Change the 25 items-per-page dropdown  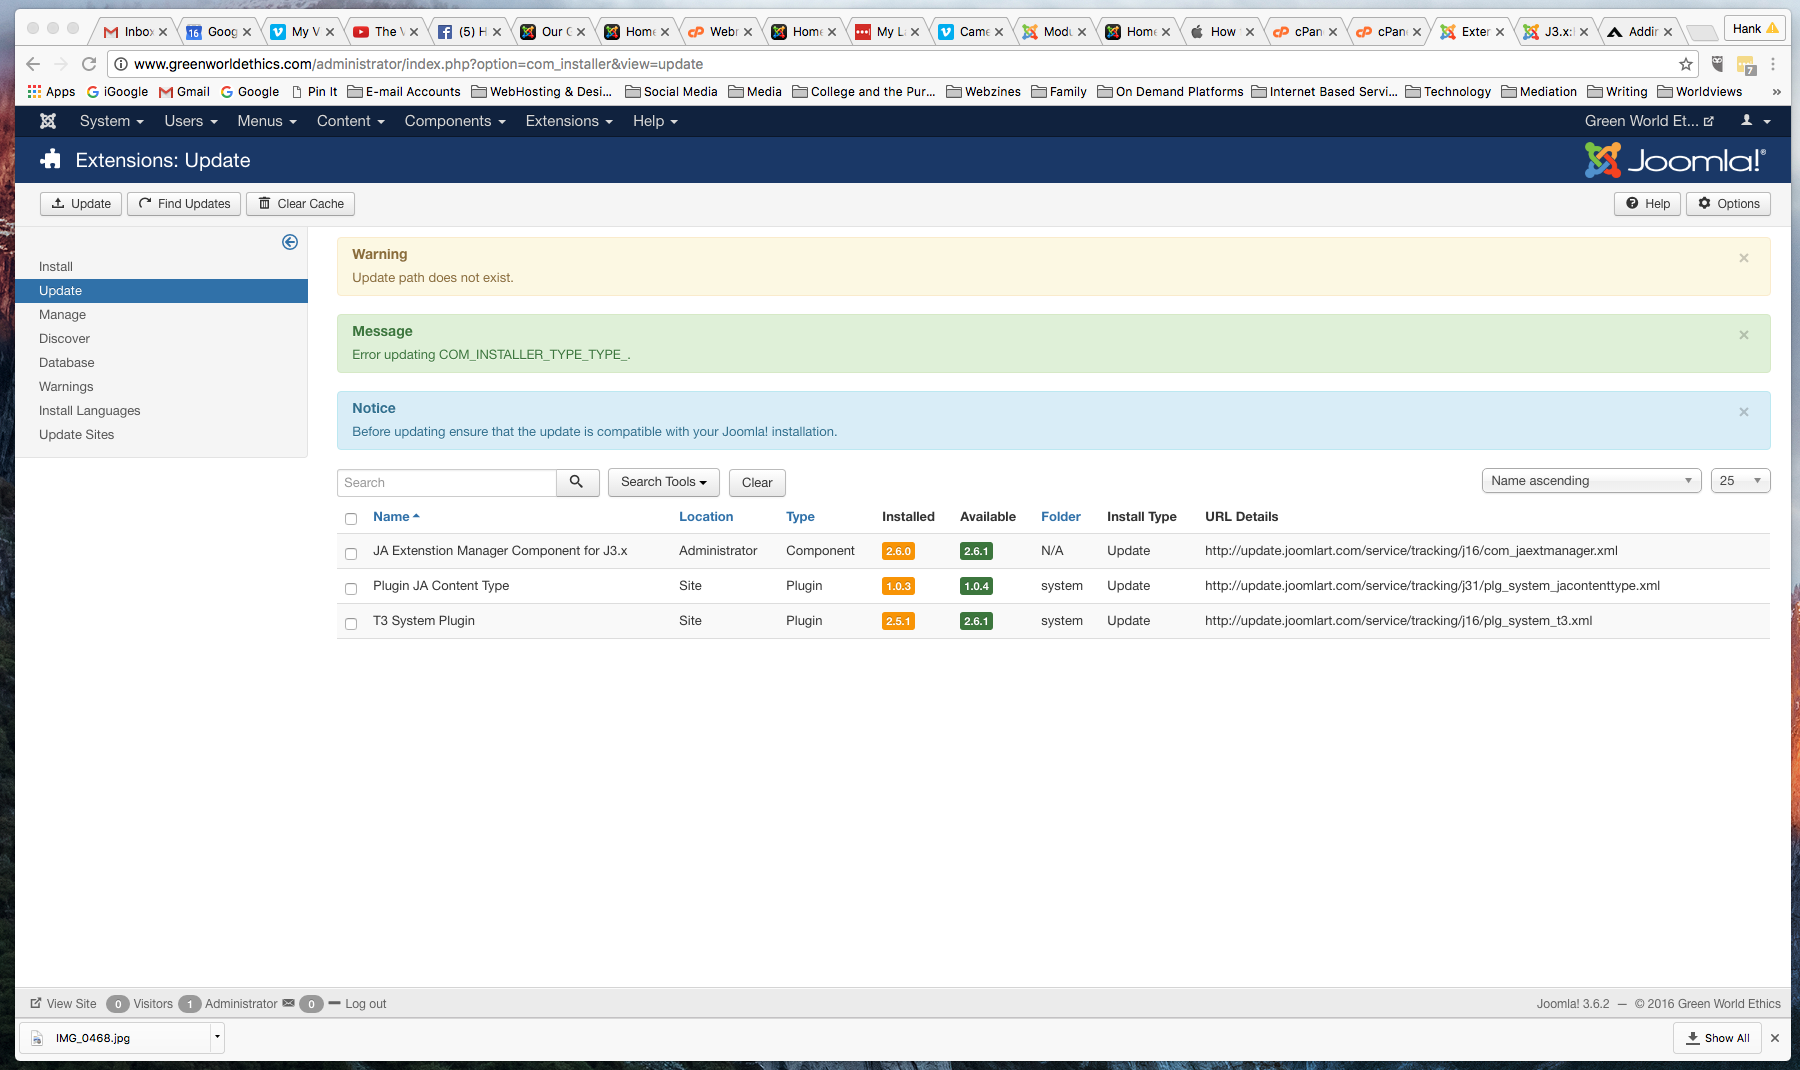1740,481
